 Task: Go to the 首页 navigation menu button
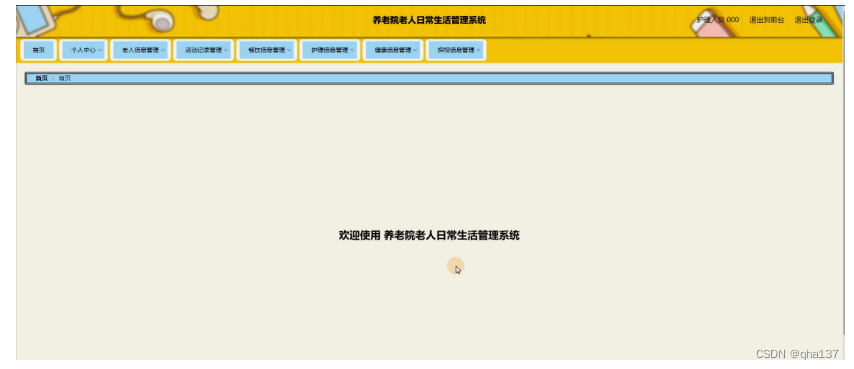38,50
